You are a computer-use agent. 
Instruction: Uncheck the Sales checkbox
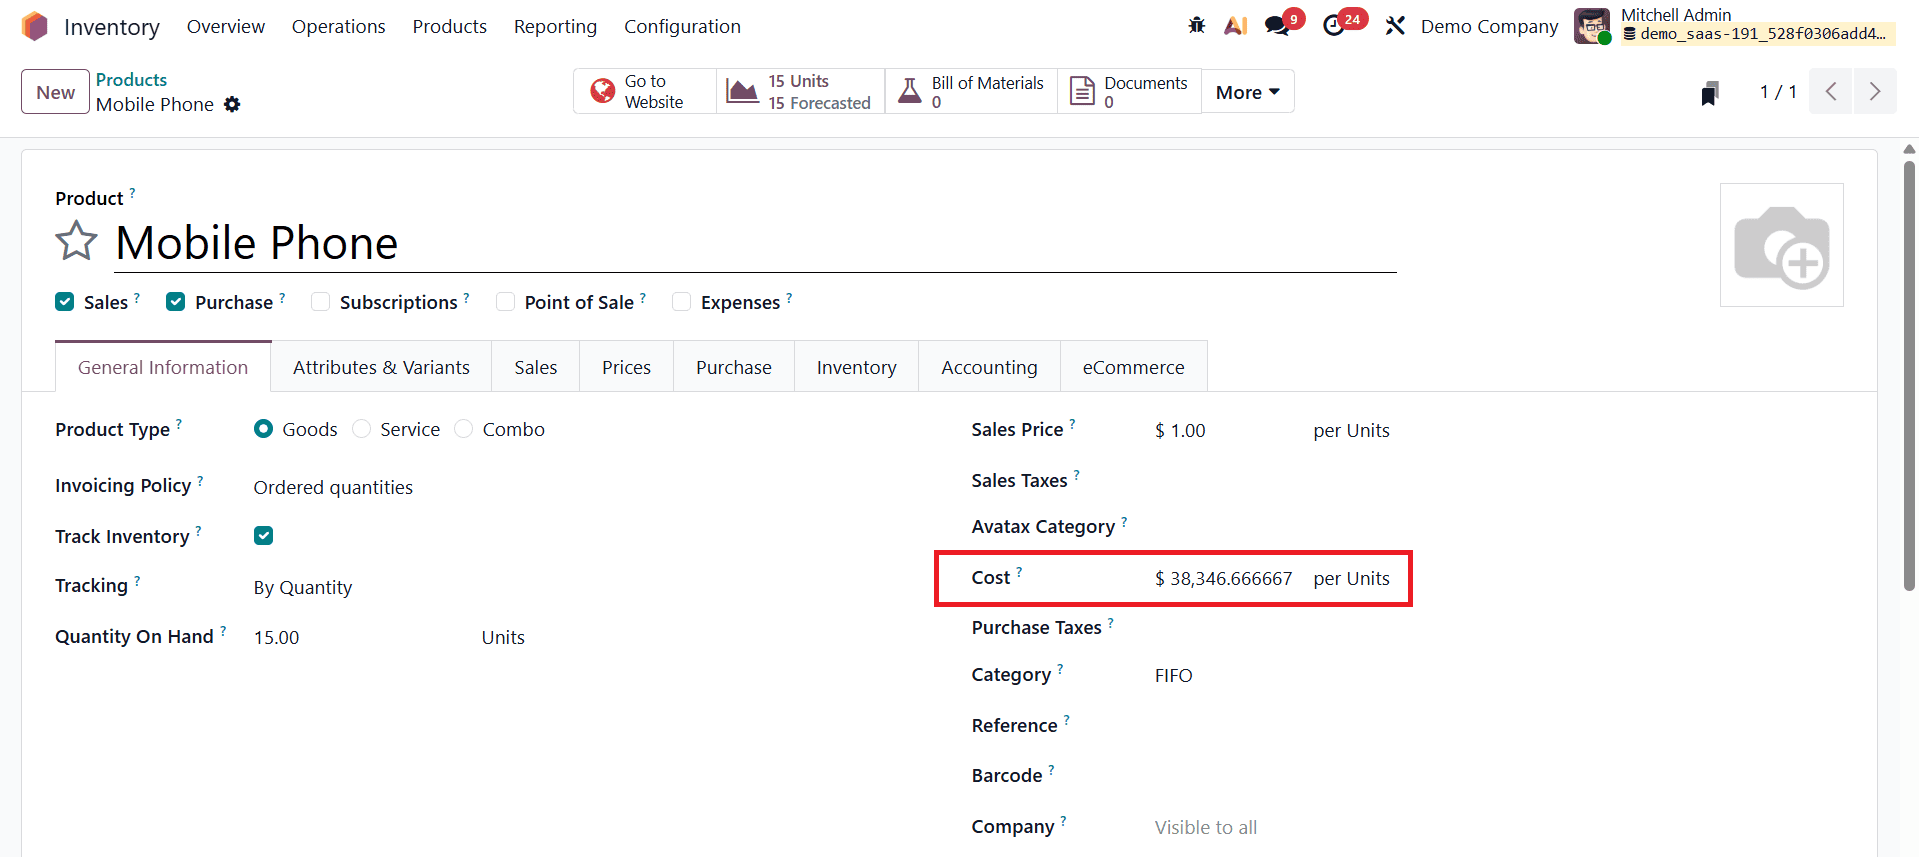pyautogui.click(x=65, y=302)
